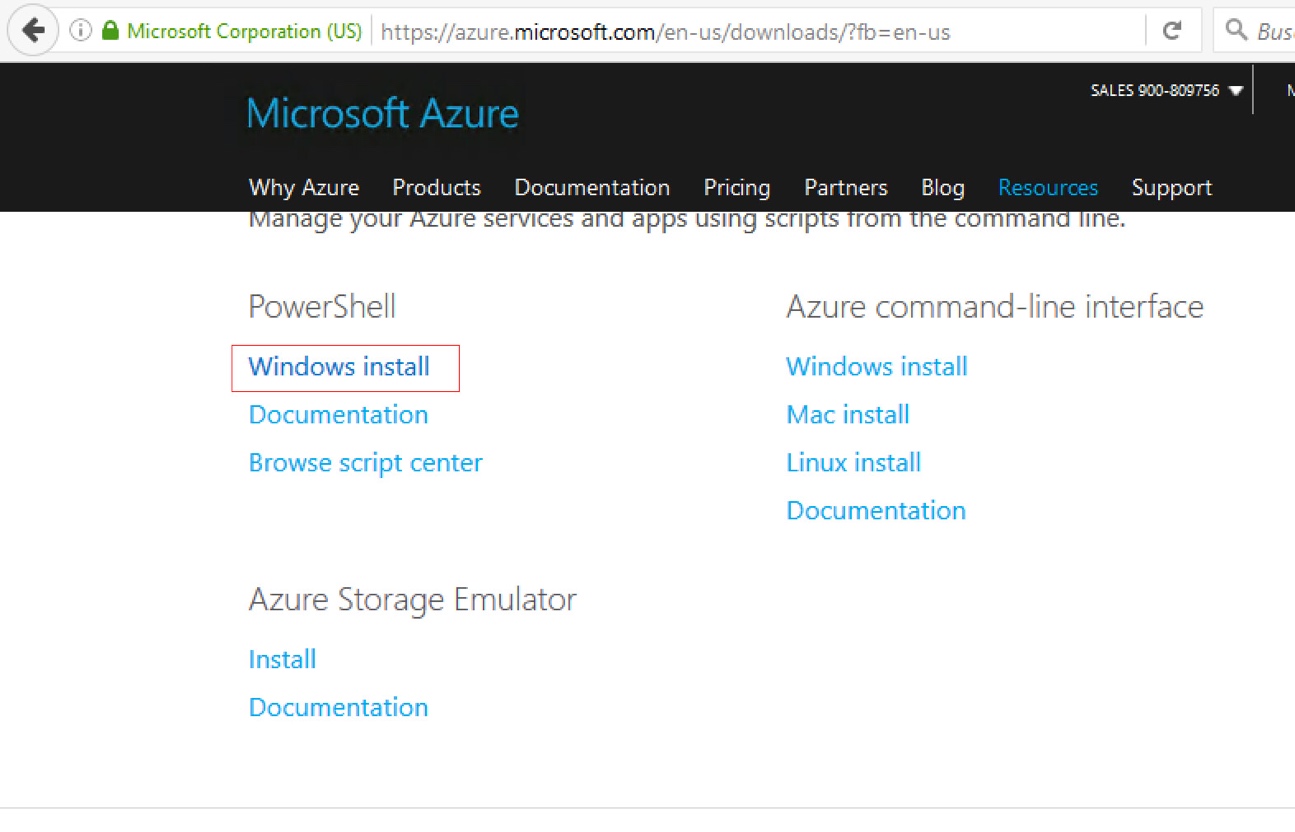Select Pricing in the navigation bar
Image resolution: width=1295 pixels, height=832 pixels.
point(737,188)
